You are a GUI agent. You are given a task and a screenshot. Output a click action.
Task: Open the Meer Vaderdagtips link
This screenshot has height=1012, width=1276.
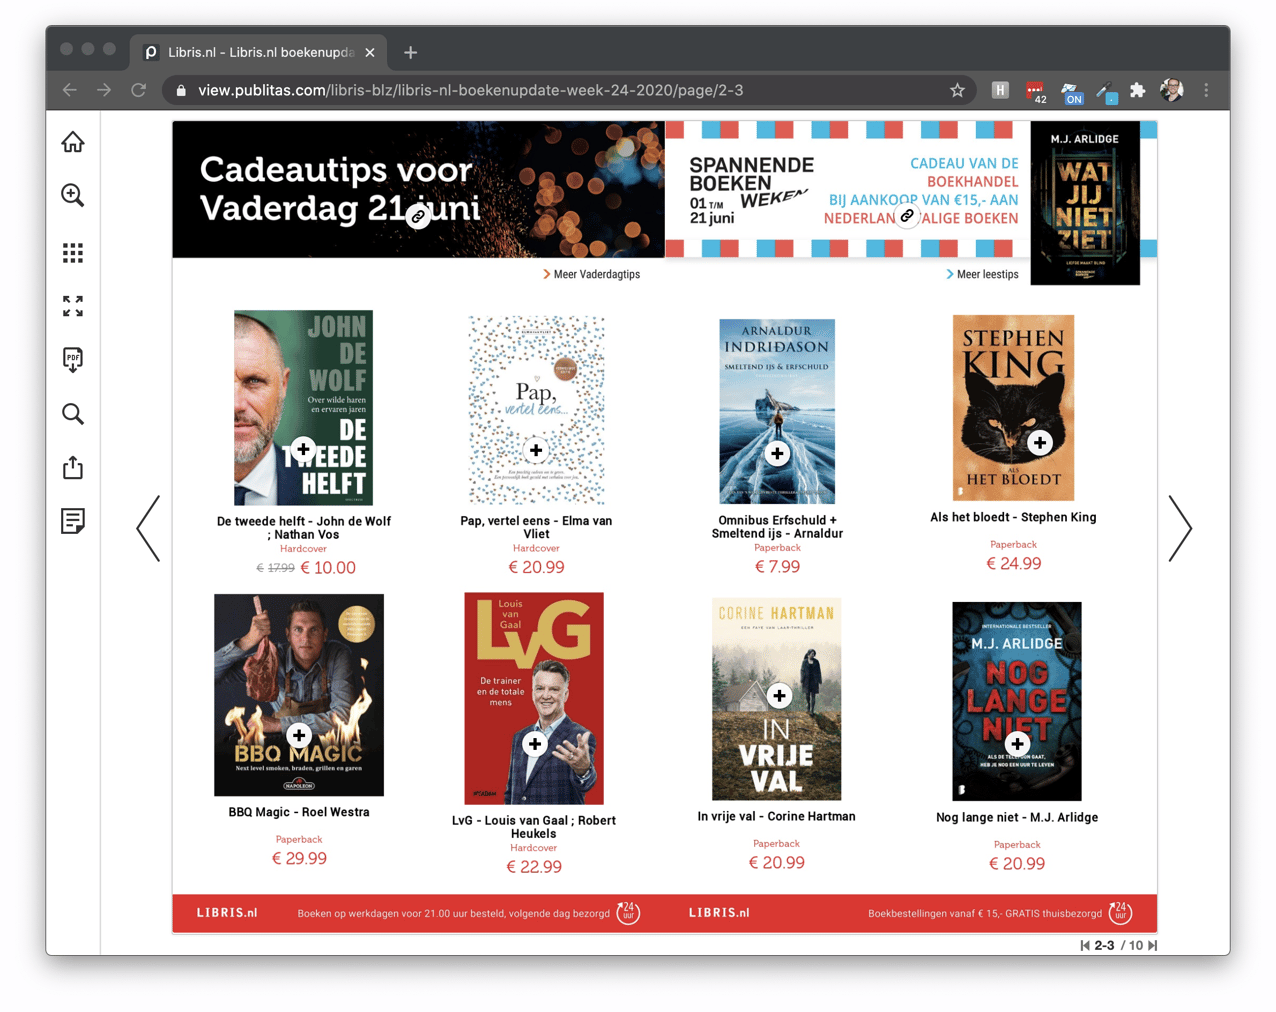[591, 274]
